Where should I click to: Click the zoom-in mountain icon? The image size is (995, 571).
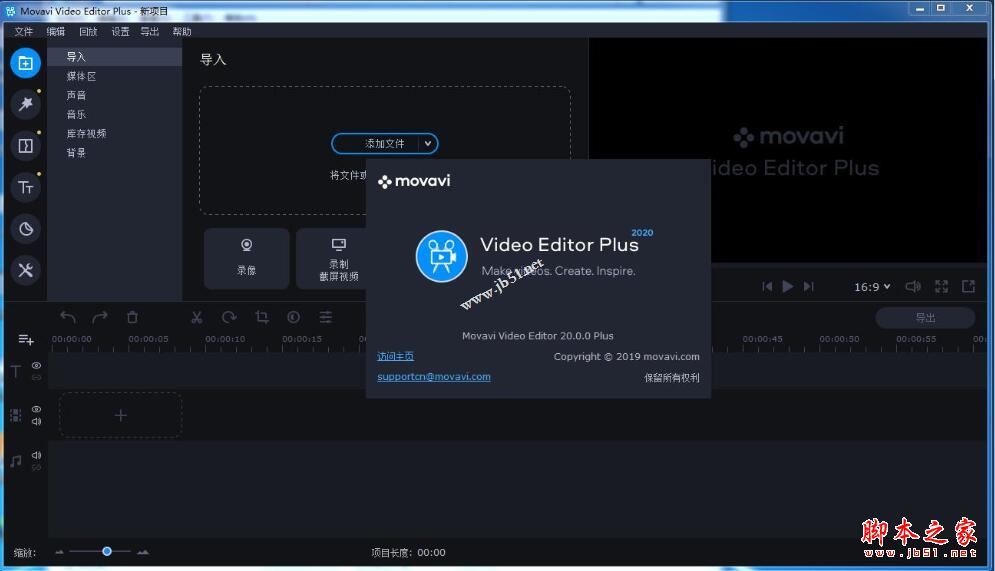coord(143,553)
